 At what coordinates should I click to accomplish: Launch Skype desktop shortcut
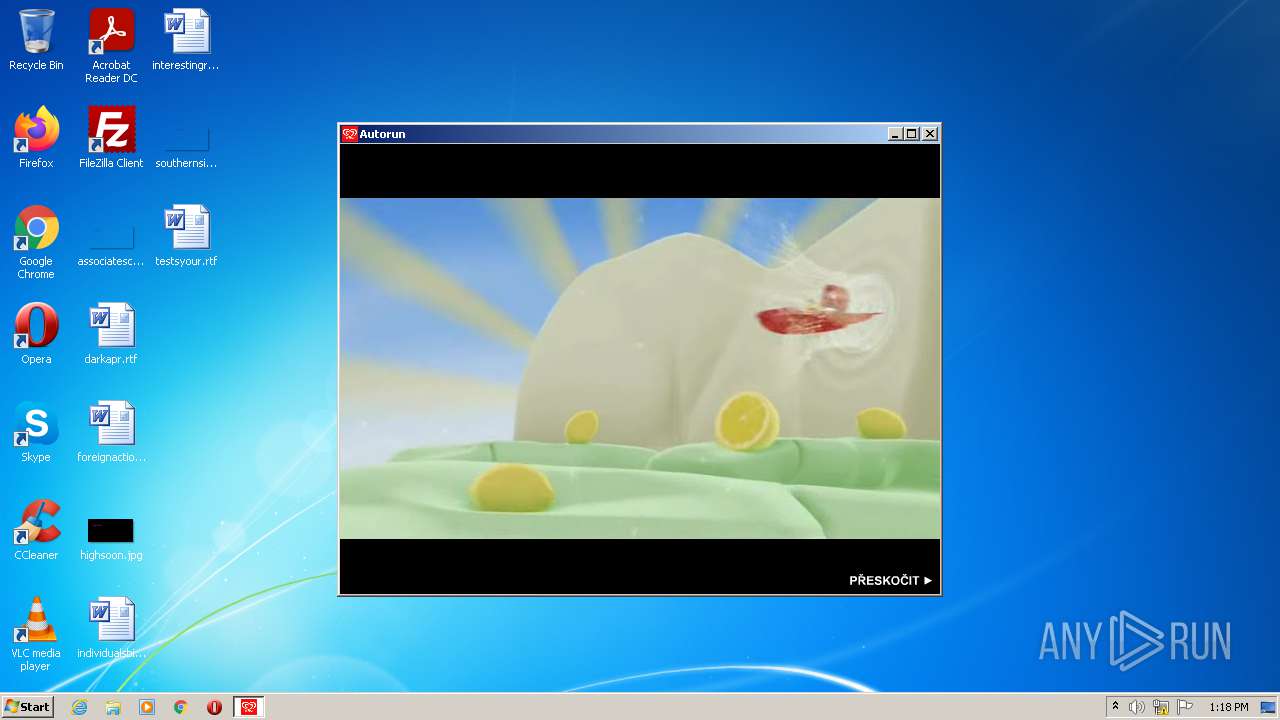(36, 432)
